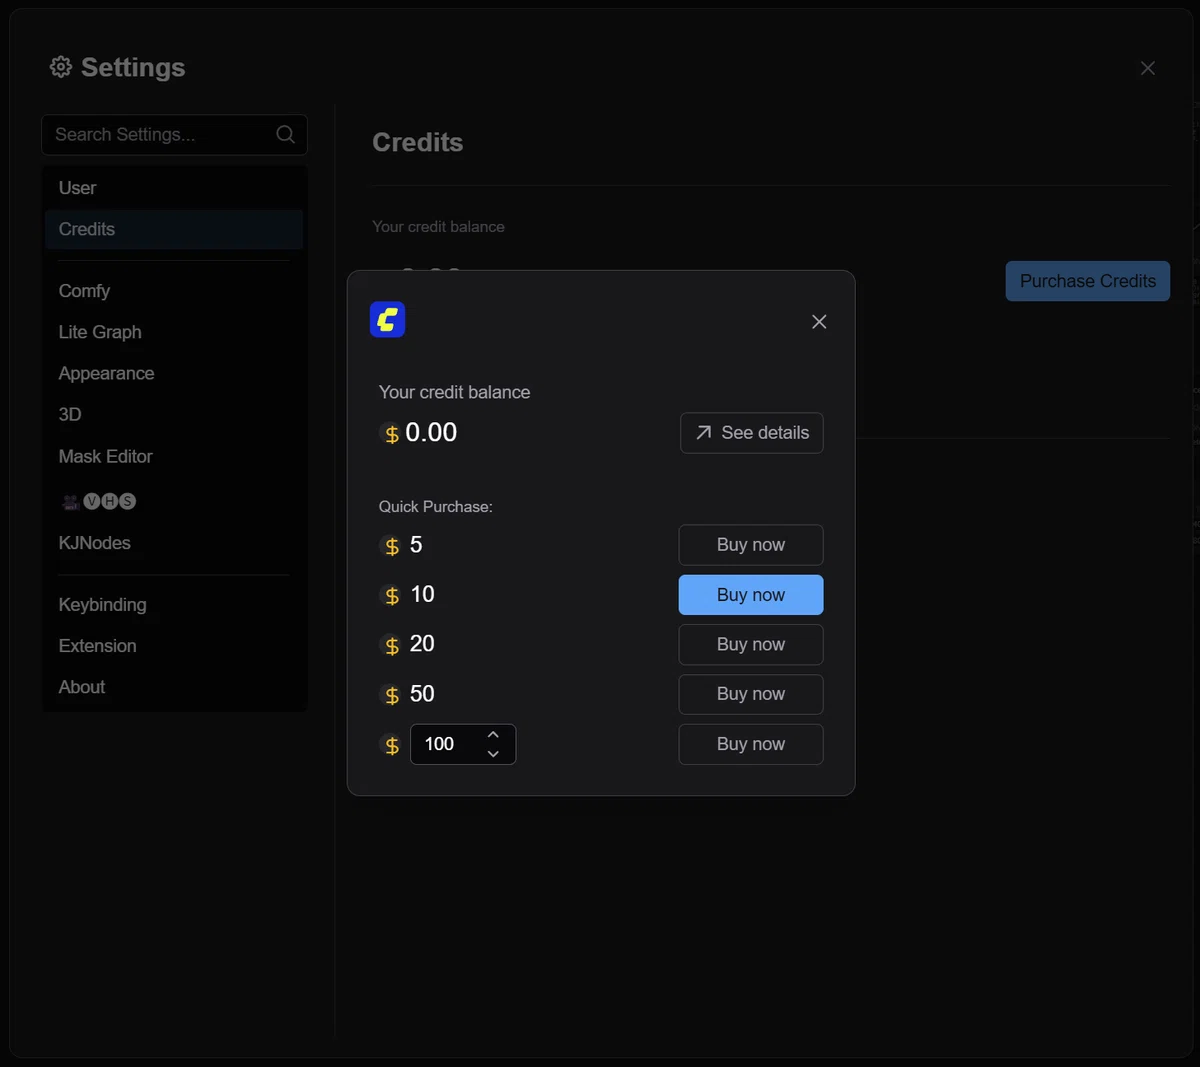Open the 3D settings section
This screenshot has height=1067, width=1200.
click(174, 414)
